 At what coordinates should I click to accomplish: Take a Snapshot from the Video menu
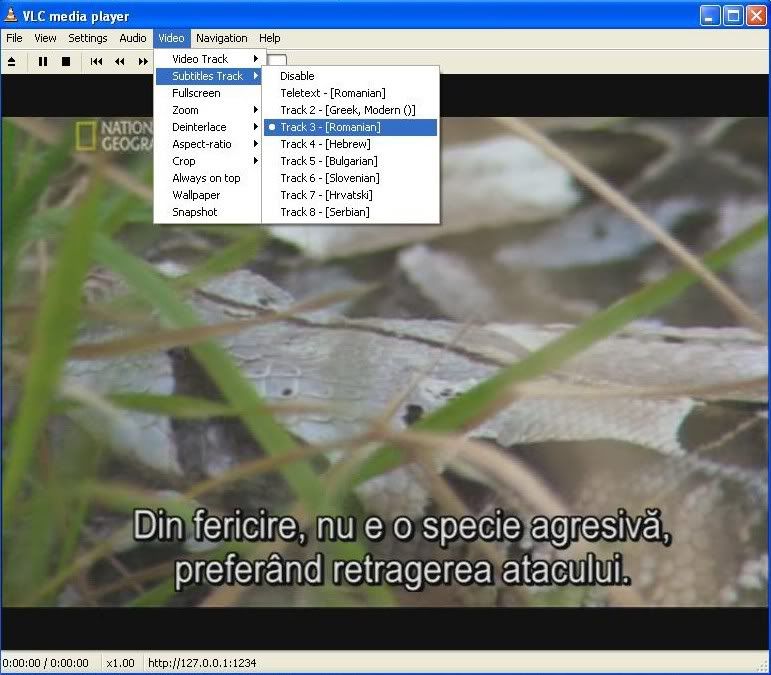point(194,212)
